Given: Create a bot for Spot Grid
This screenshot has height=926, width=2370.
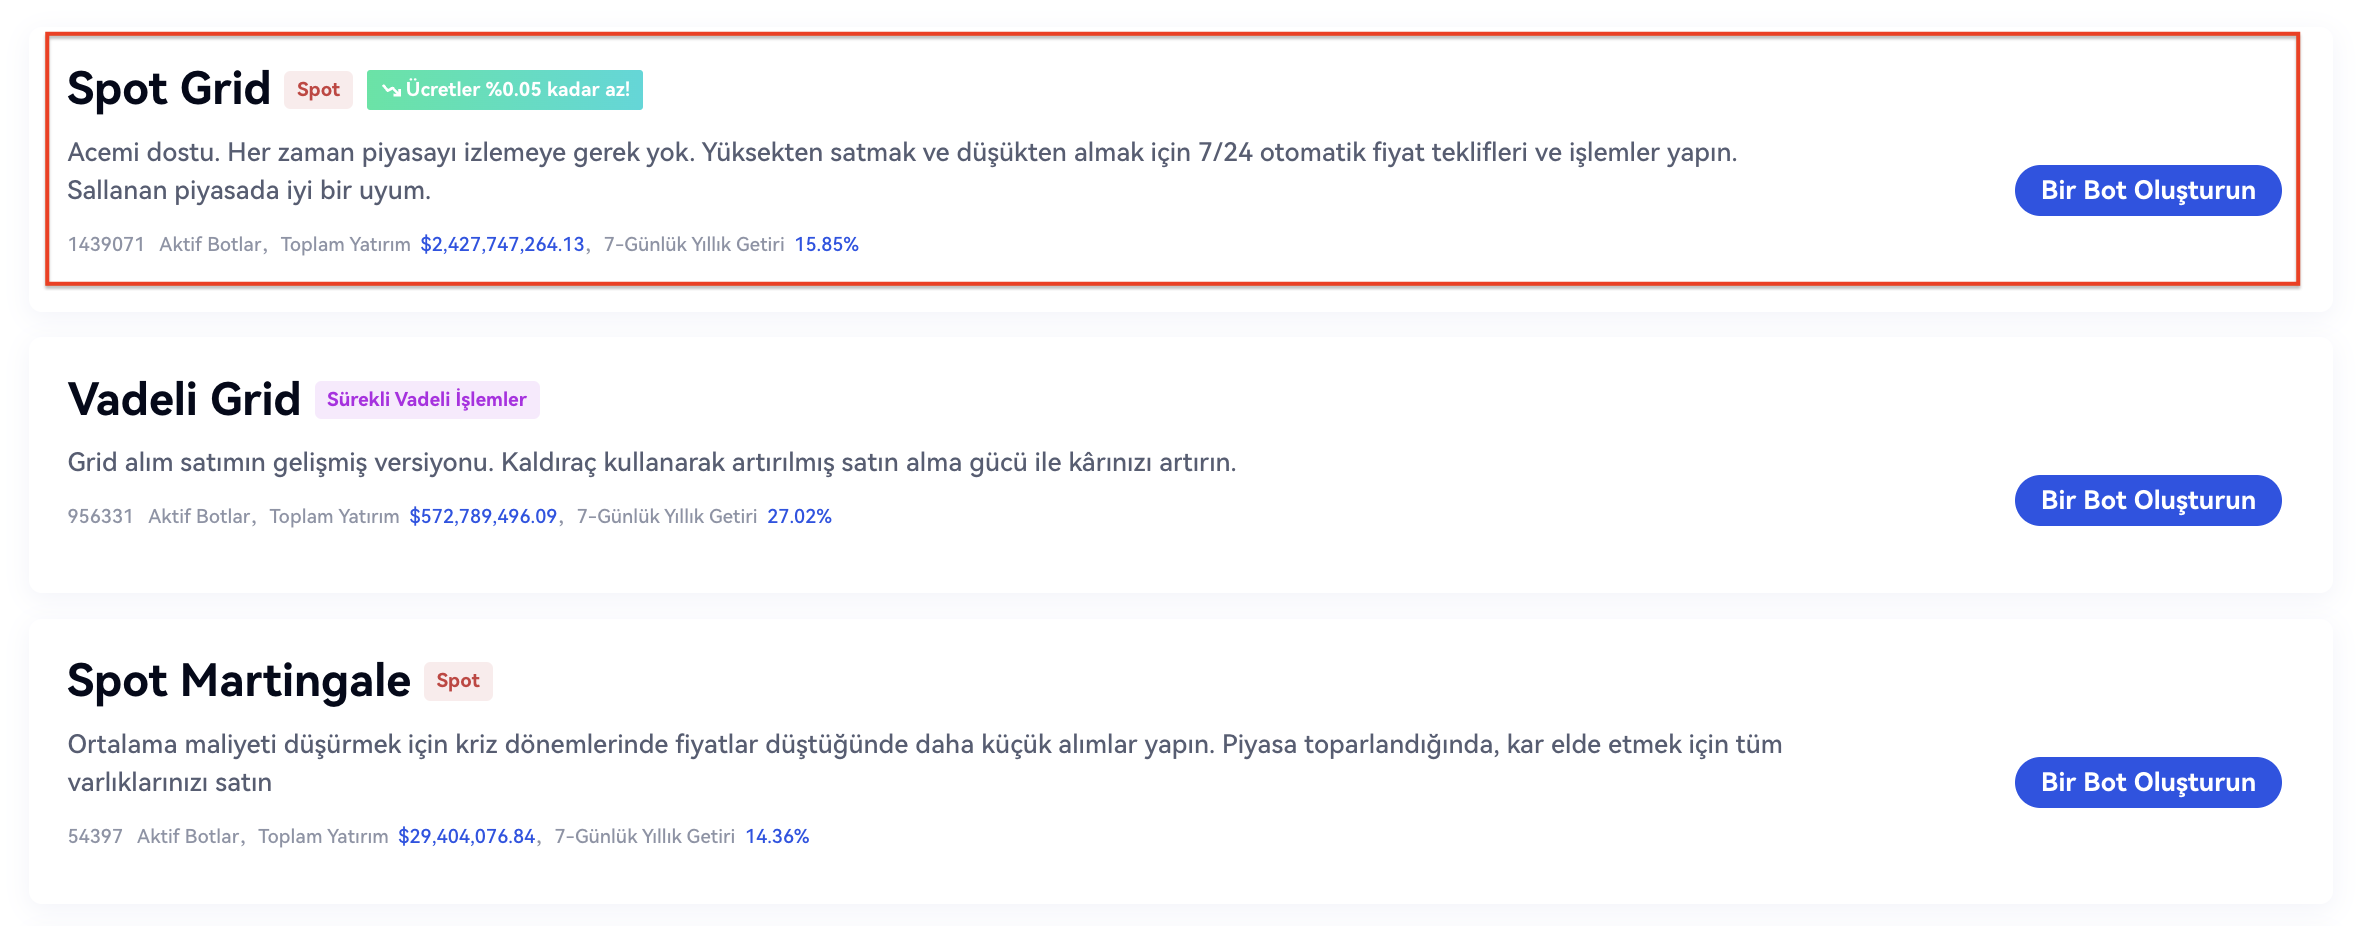Looking at the screenshot, I should coord(2147,190).
